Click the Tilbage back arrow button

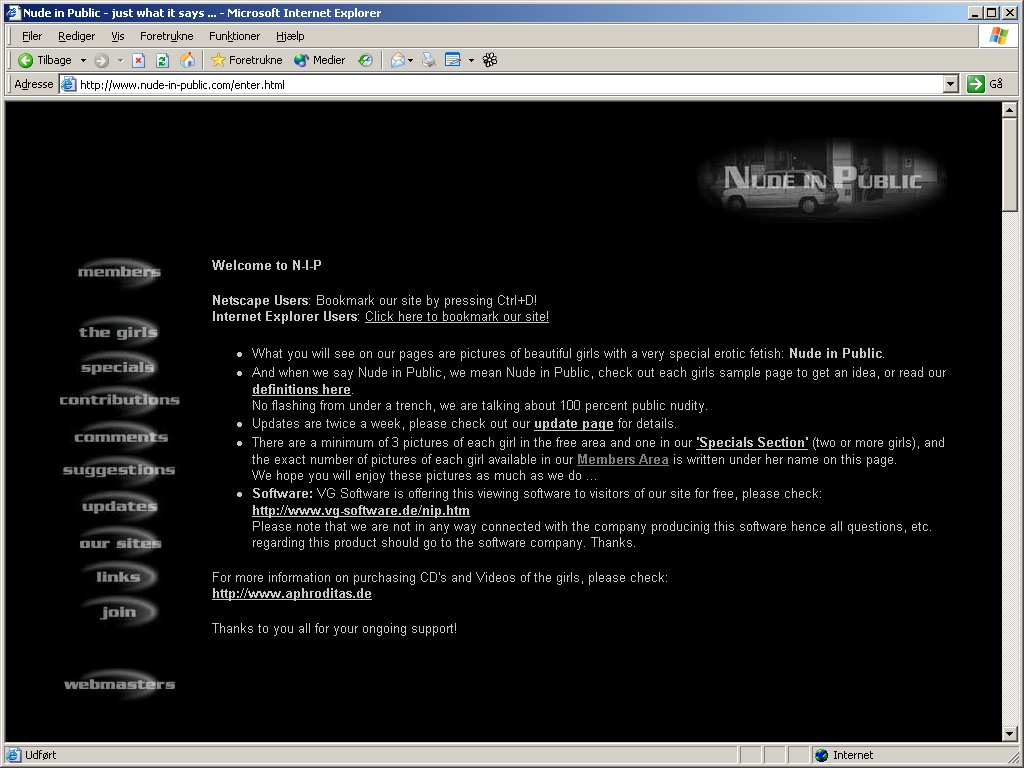[44, 60]
